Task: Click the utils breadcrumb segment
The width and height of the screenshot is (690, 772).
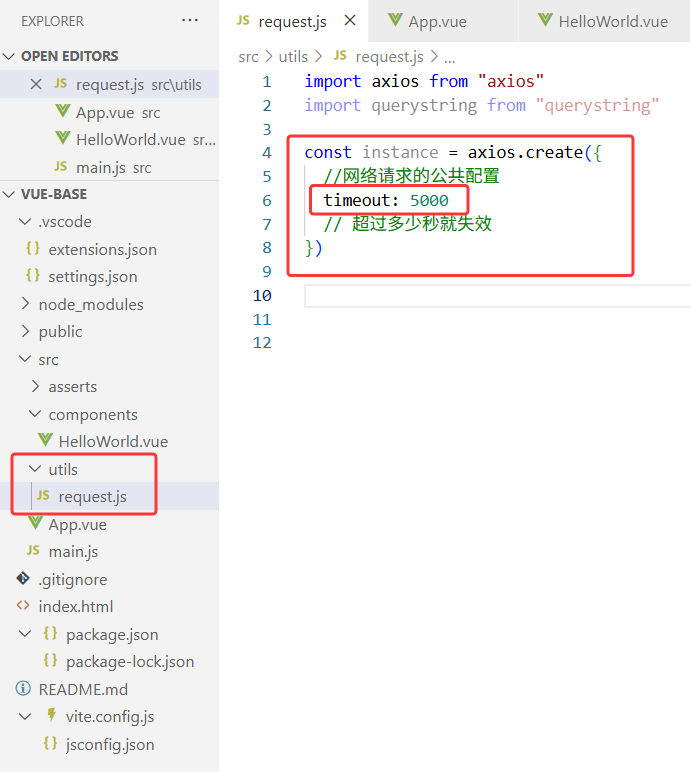Action: tap(293, 57)
